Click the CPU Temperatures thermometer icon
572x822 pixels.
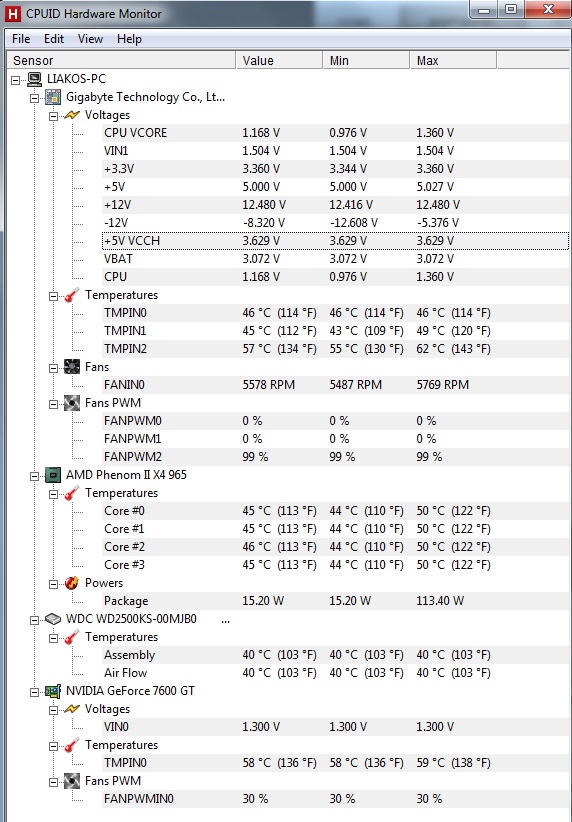pos(72,493)
